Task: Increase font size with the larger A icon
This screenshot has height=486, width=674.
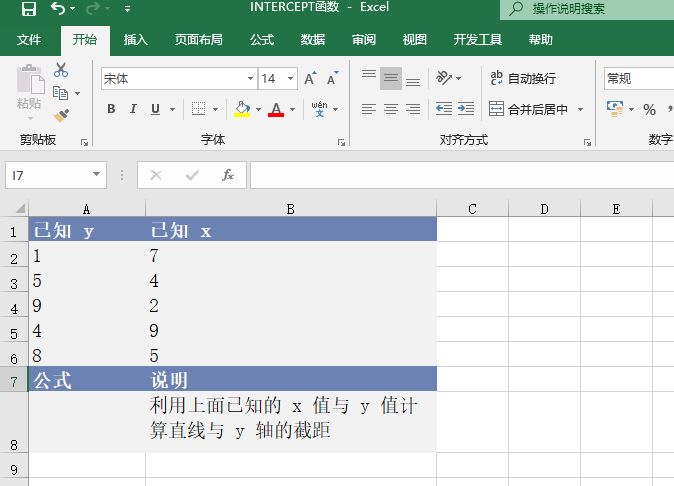Action: (310, 78)
